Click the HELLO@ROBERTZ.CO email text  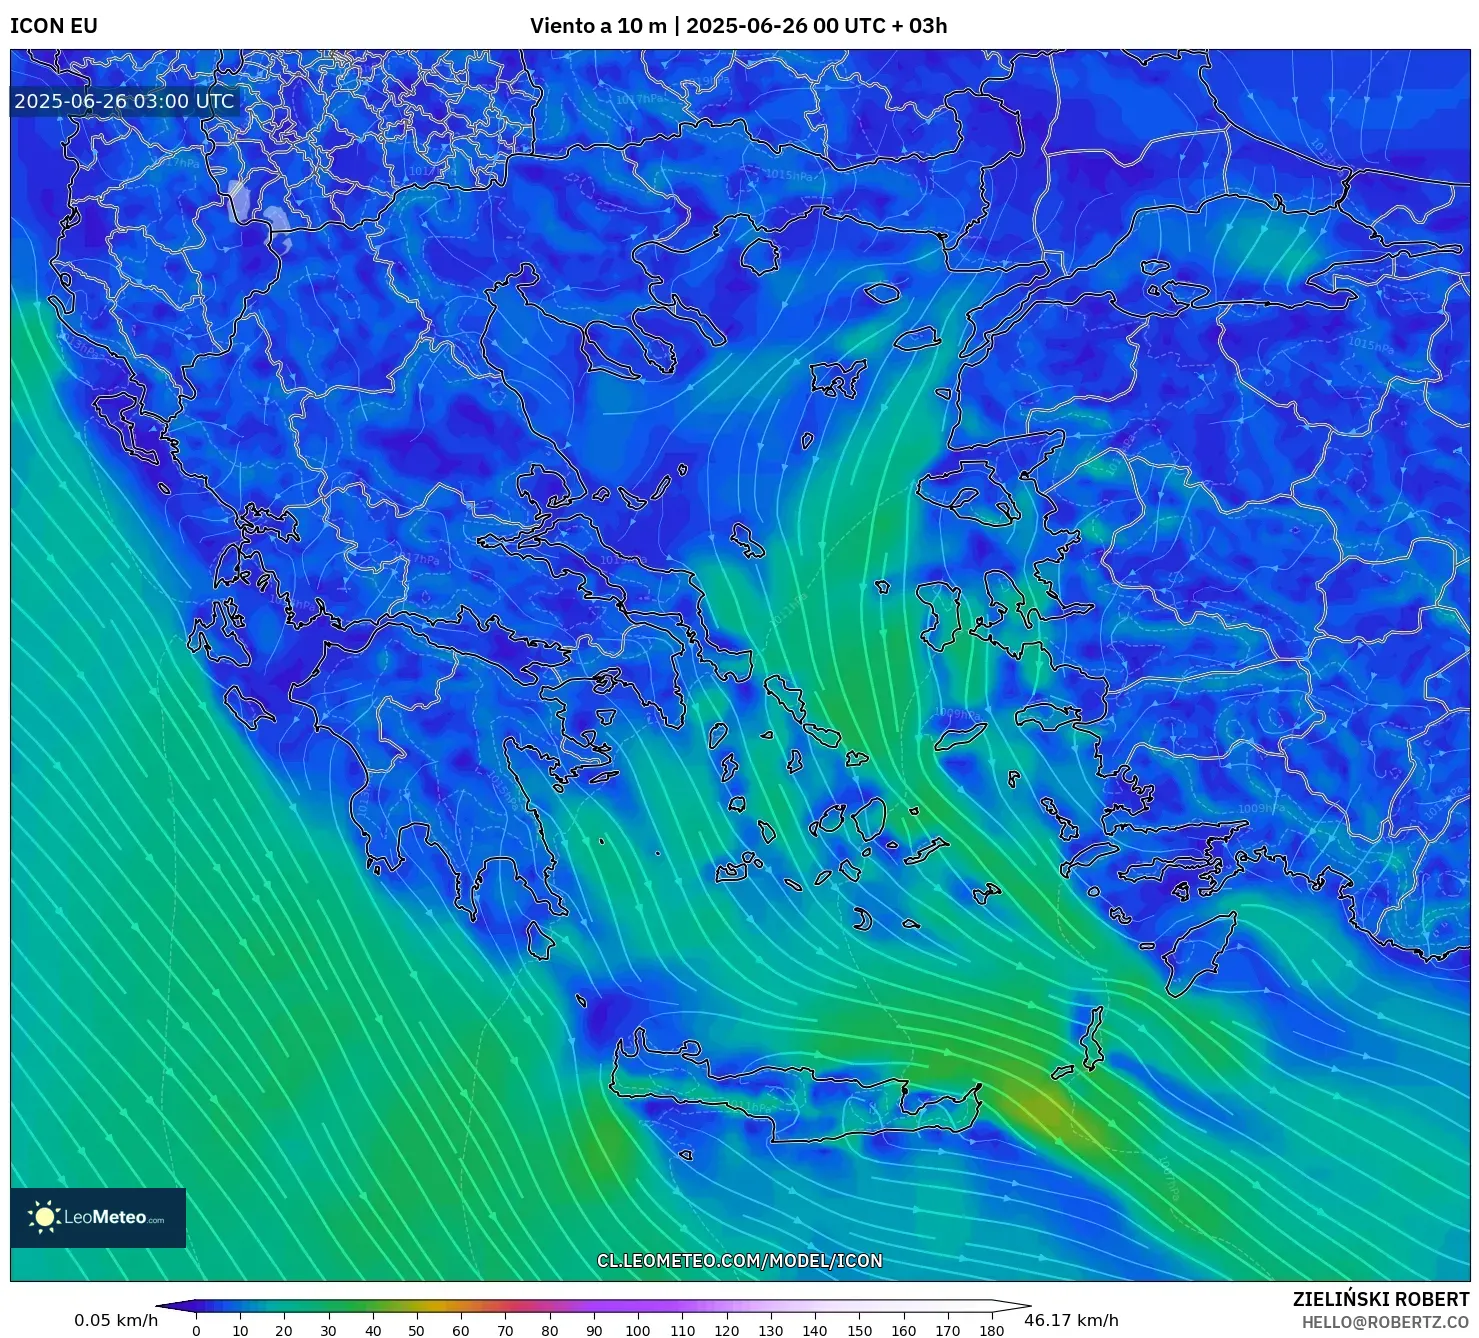point(1385,1322)
